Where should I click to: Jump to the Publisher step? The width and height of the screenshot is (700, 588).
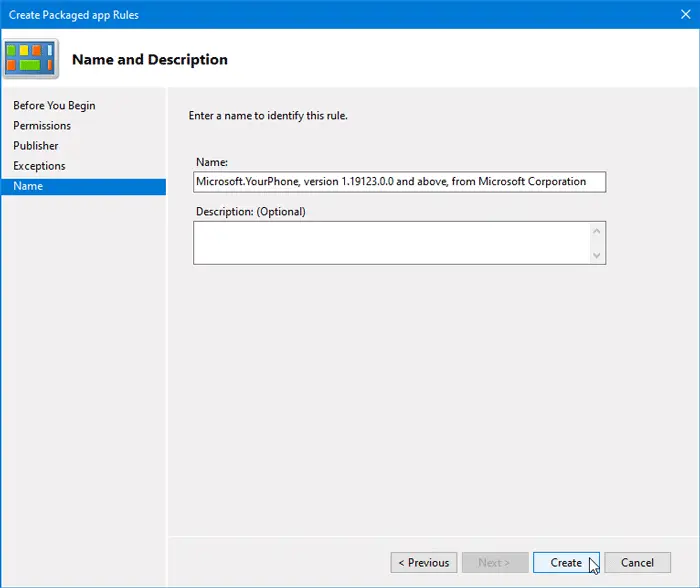tap(36, 146)
